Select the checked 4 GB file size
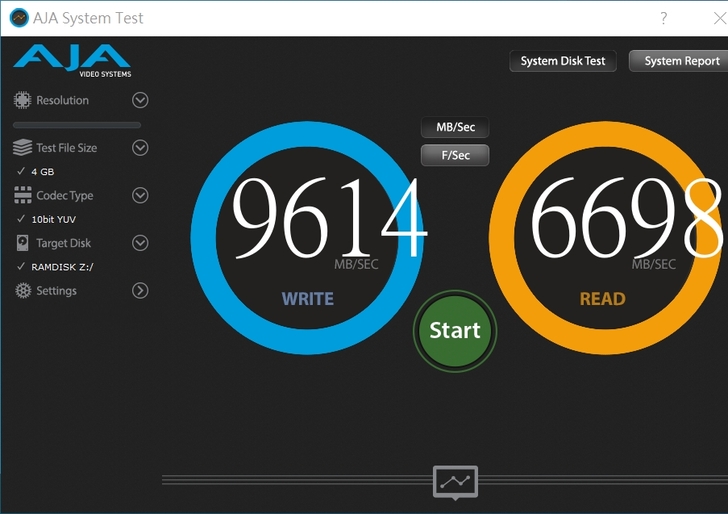Viewport: 728px width, 514px height. [36, 172]
